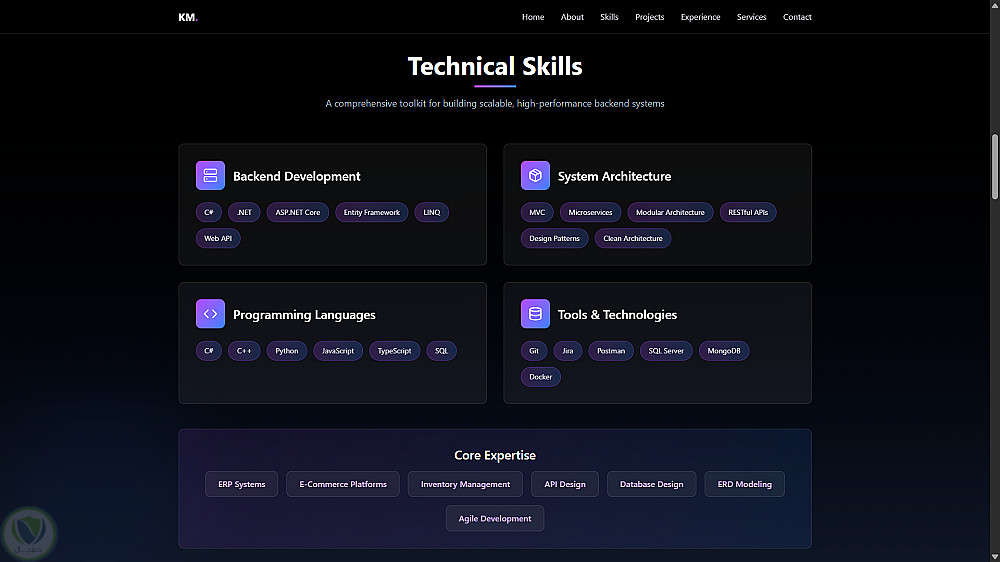
Task: Select the ERD Modeling chip
Action: pos(744,484)
